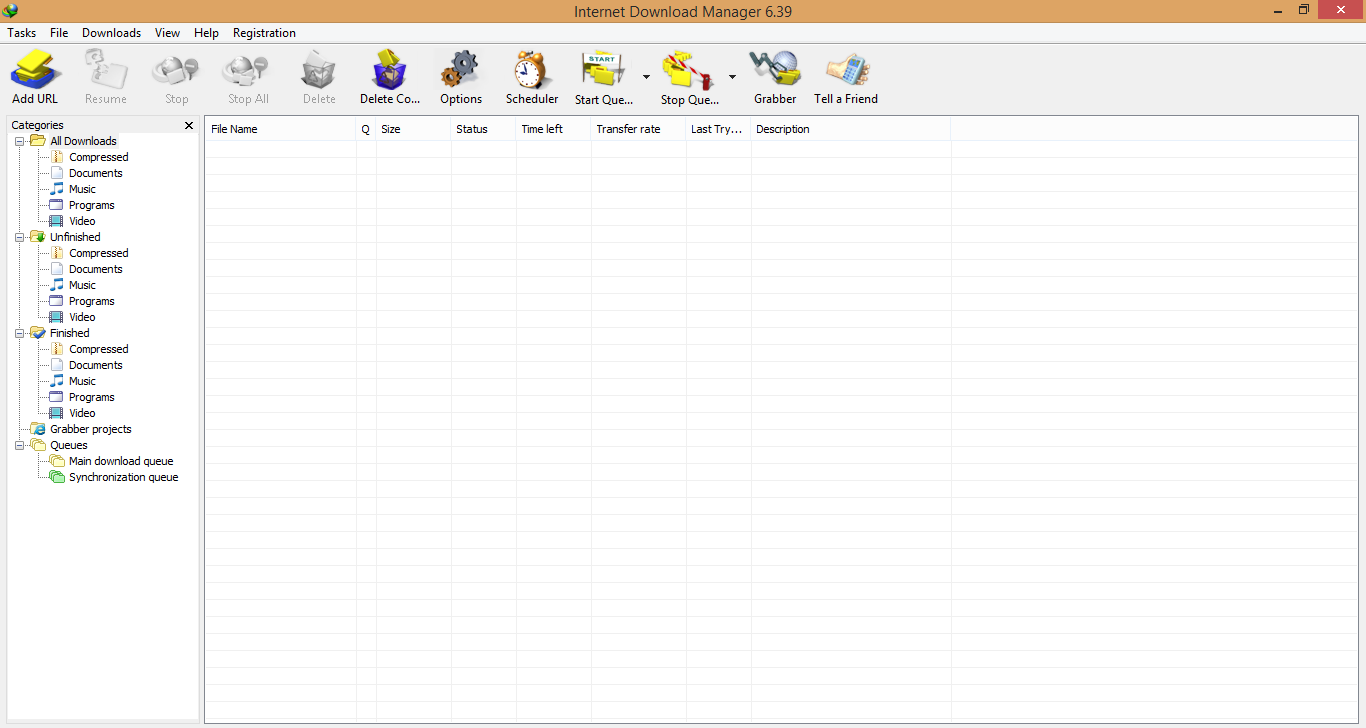This screenshot has height=728, width=1366.
Task: Select Video under Finished
Action: pos(82,413)
